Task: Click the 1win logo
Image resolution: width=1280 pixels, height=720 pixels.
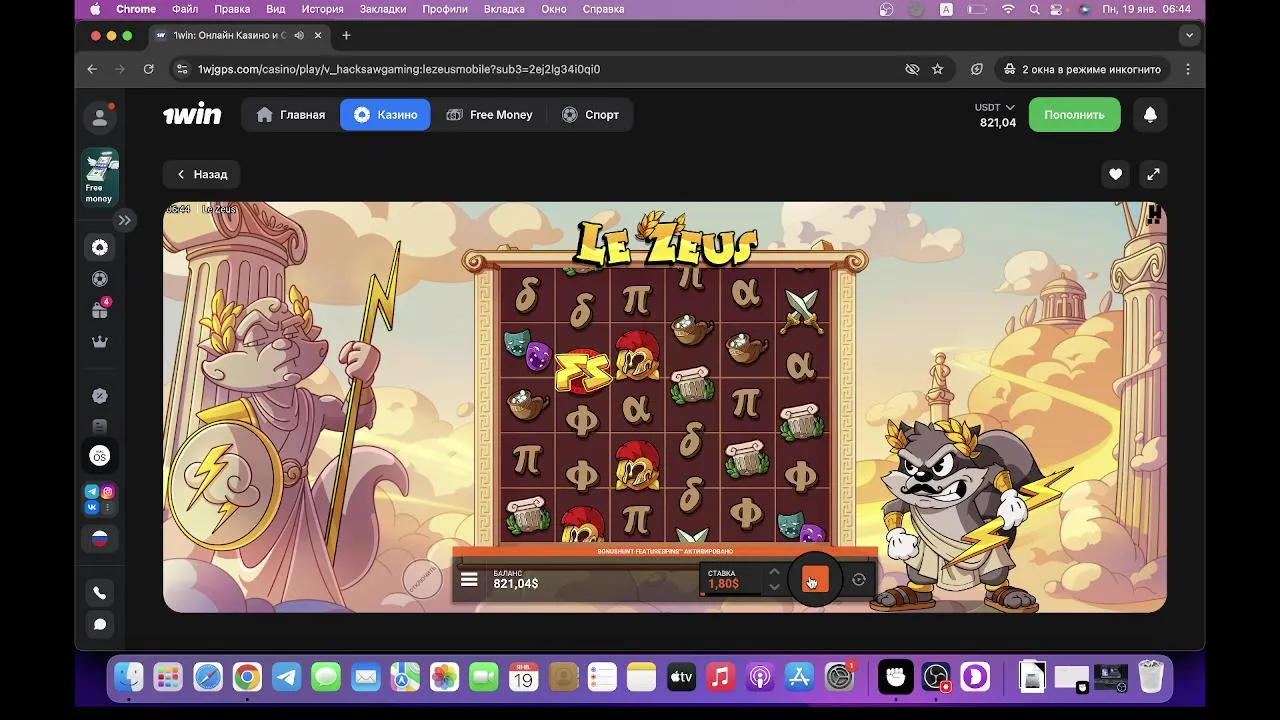Action: pos(192,115)
